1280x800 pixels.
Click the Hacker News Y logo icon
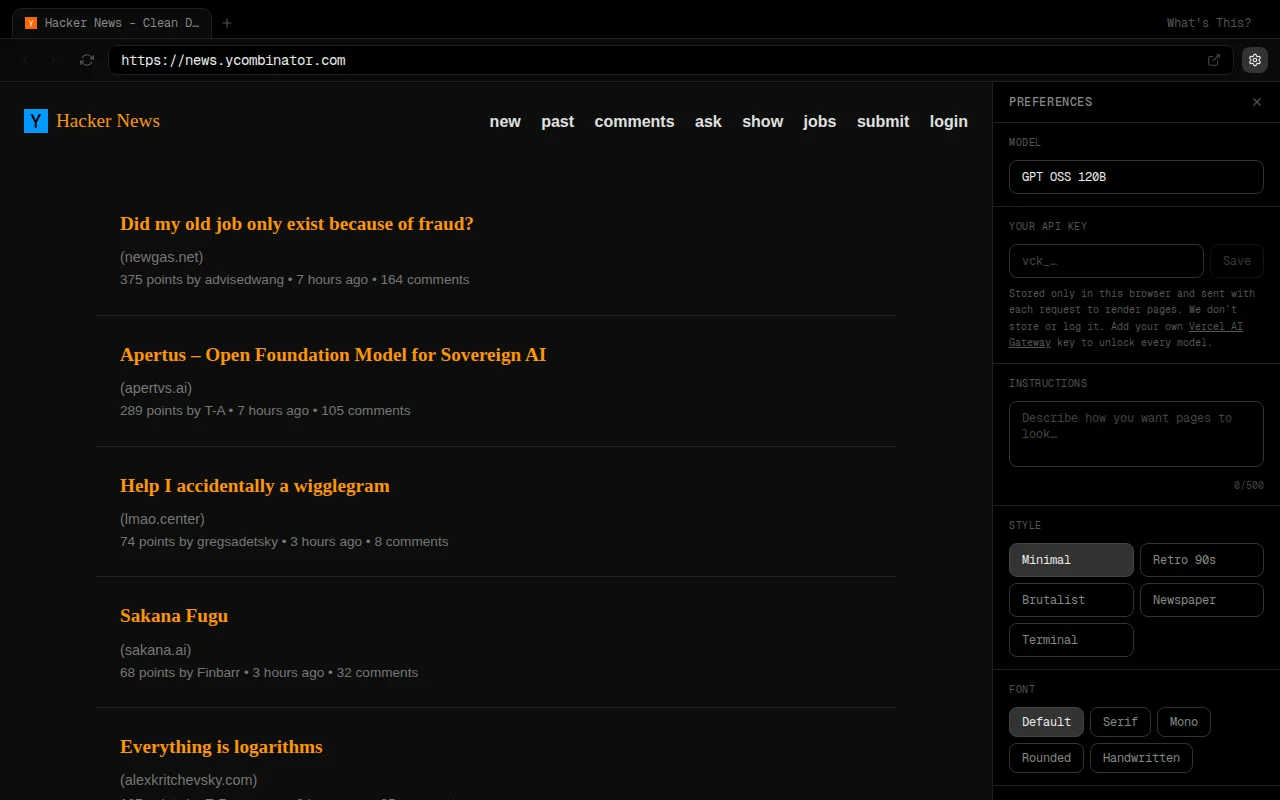click(x=36, y=121)
